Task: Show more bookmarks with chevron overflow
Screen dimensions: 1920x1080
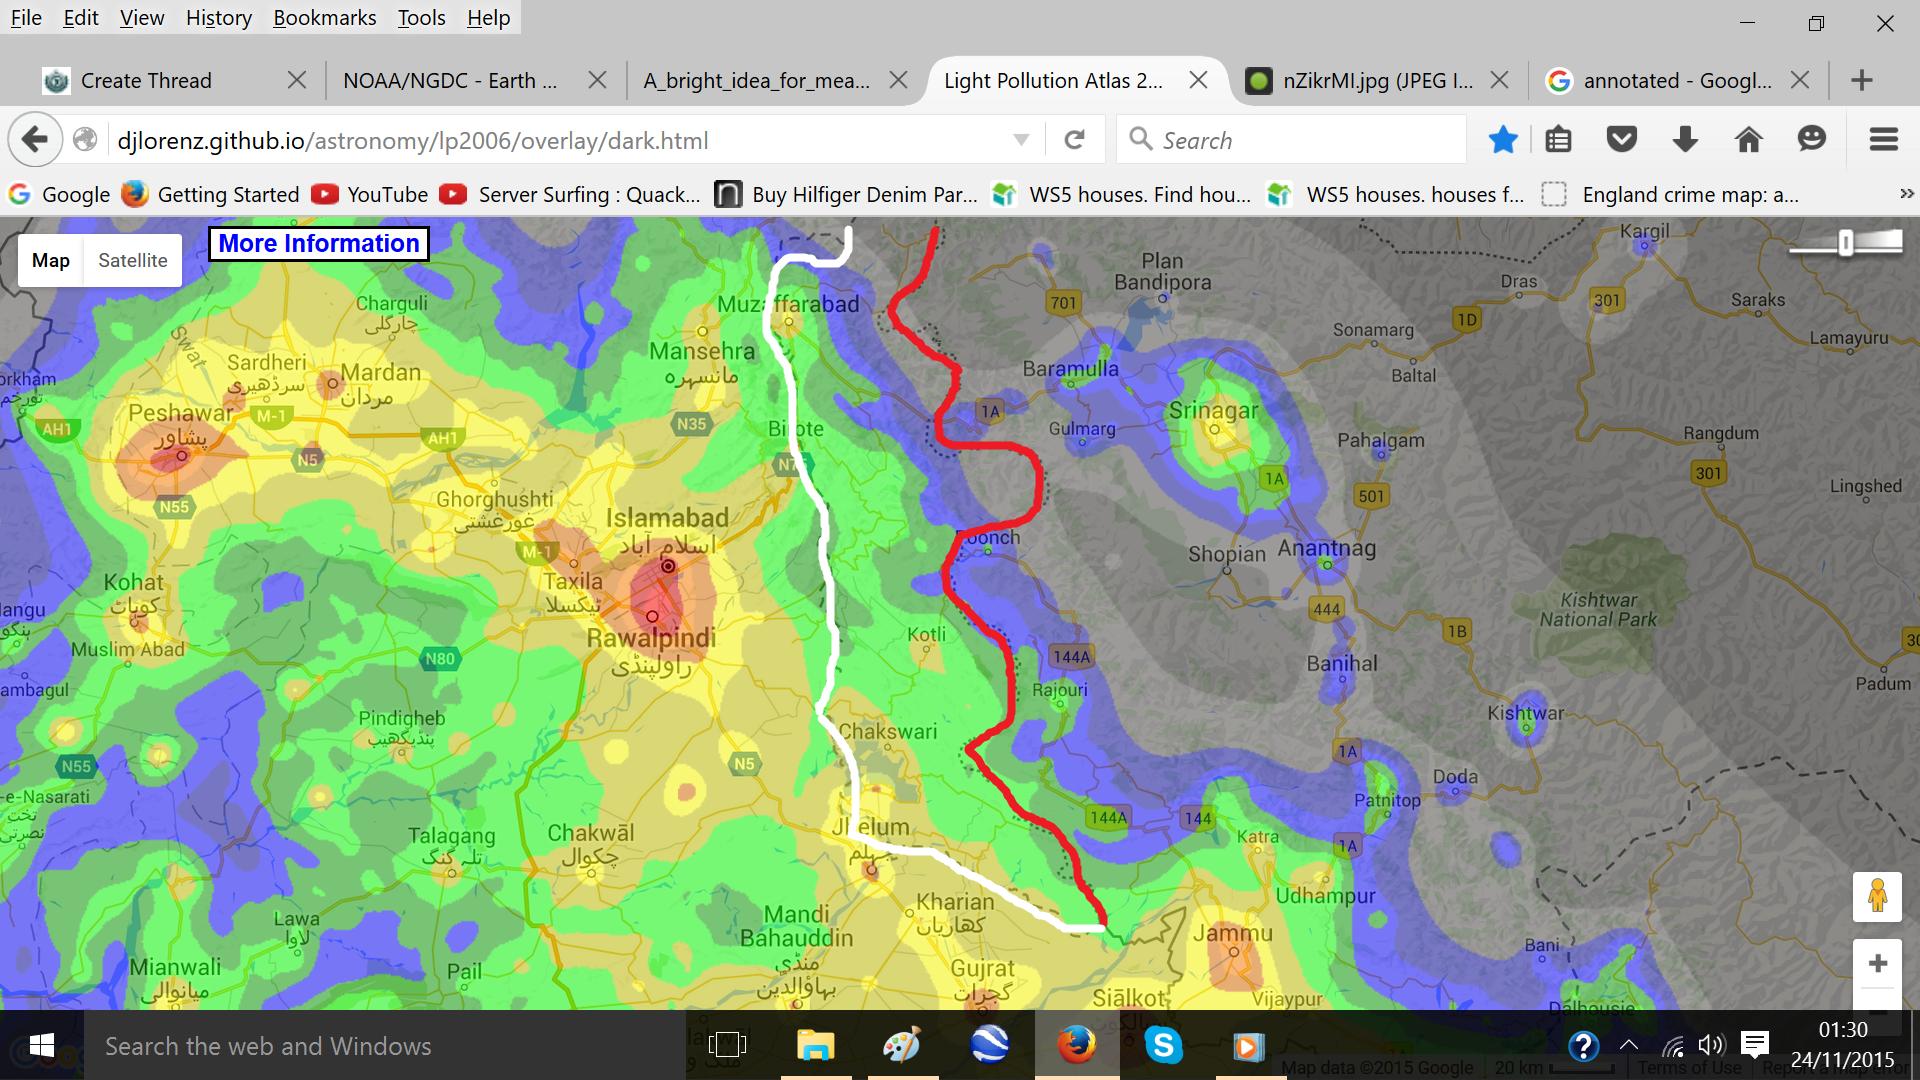Action: tap(1906, 194)
